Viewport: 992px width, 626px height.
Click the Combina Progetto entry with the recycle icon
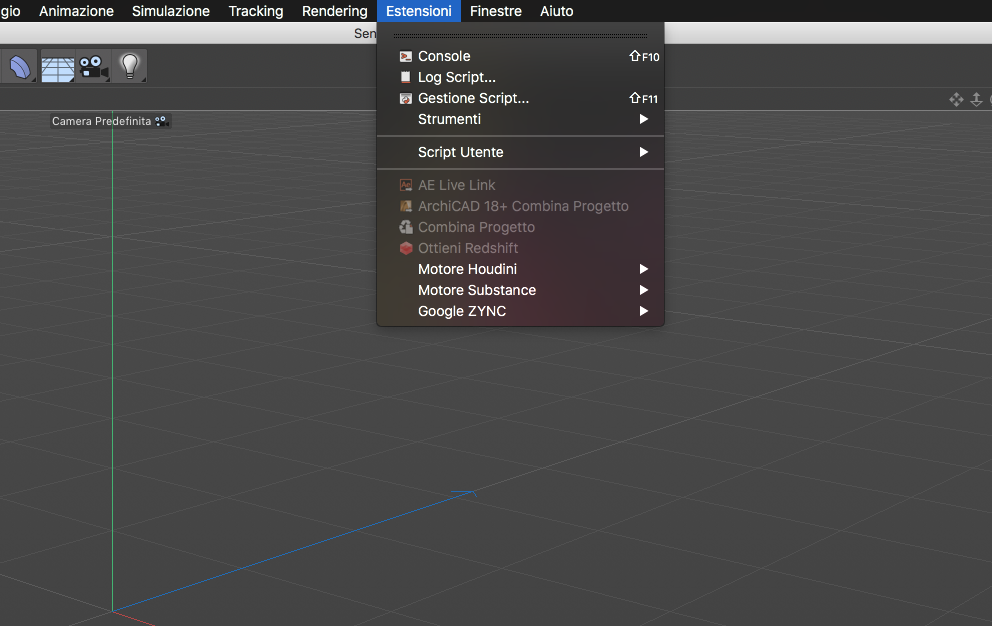tap(520, 227)
